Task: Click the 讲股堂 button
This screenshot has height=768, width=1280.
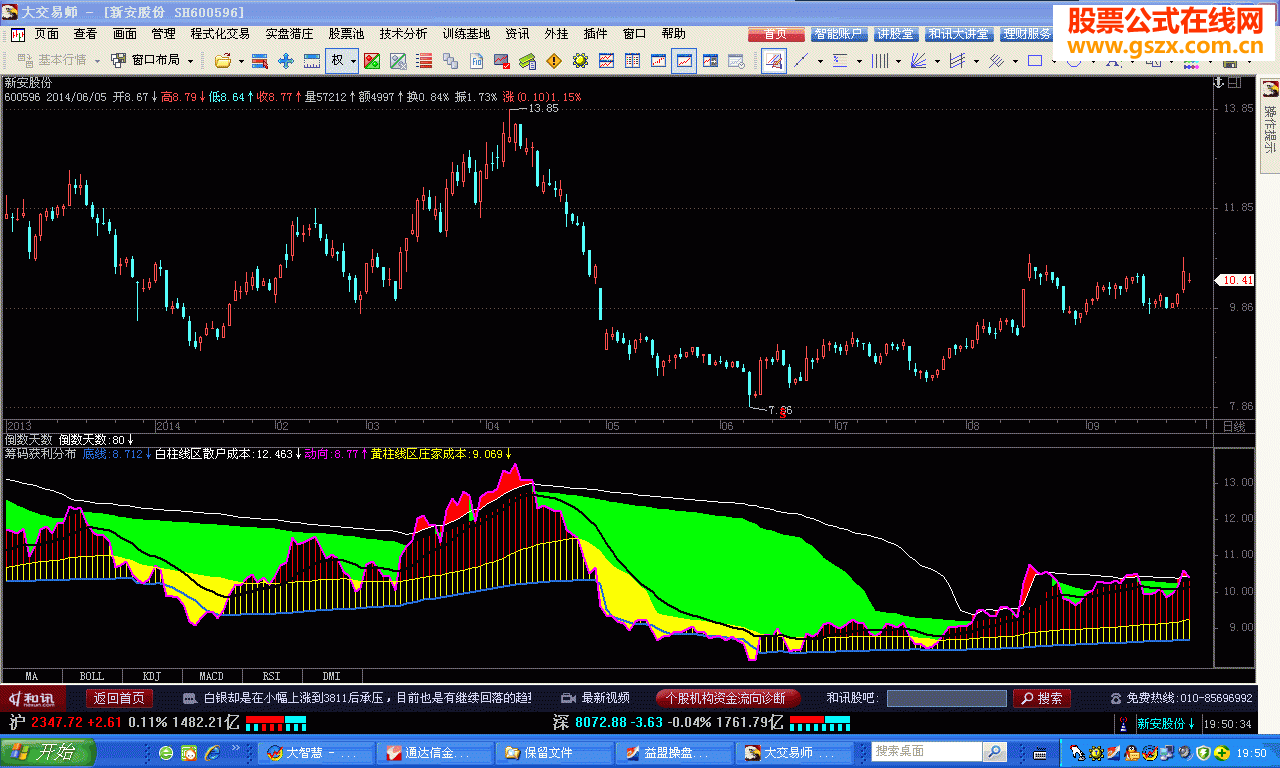Action: click(x=895, y=33)
